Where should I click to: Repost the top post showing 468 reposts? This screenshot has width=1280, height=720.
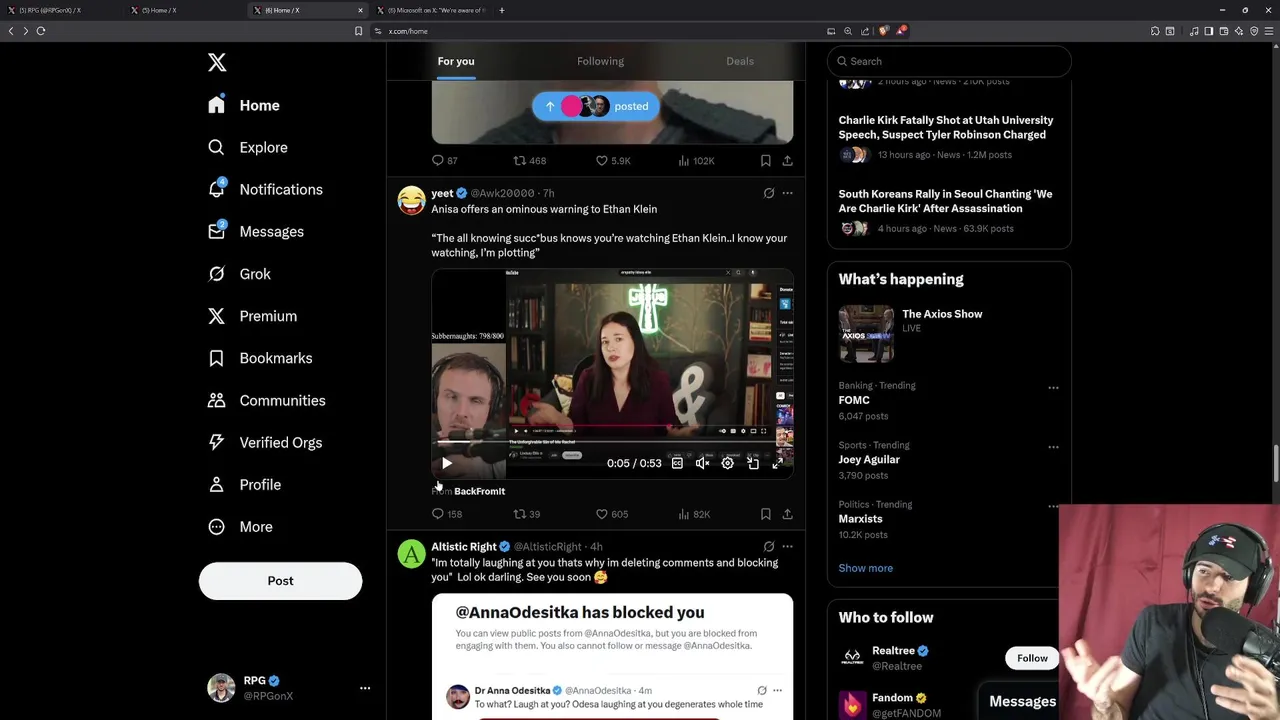pos(529,160)
